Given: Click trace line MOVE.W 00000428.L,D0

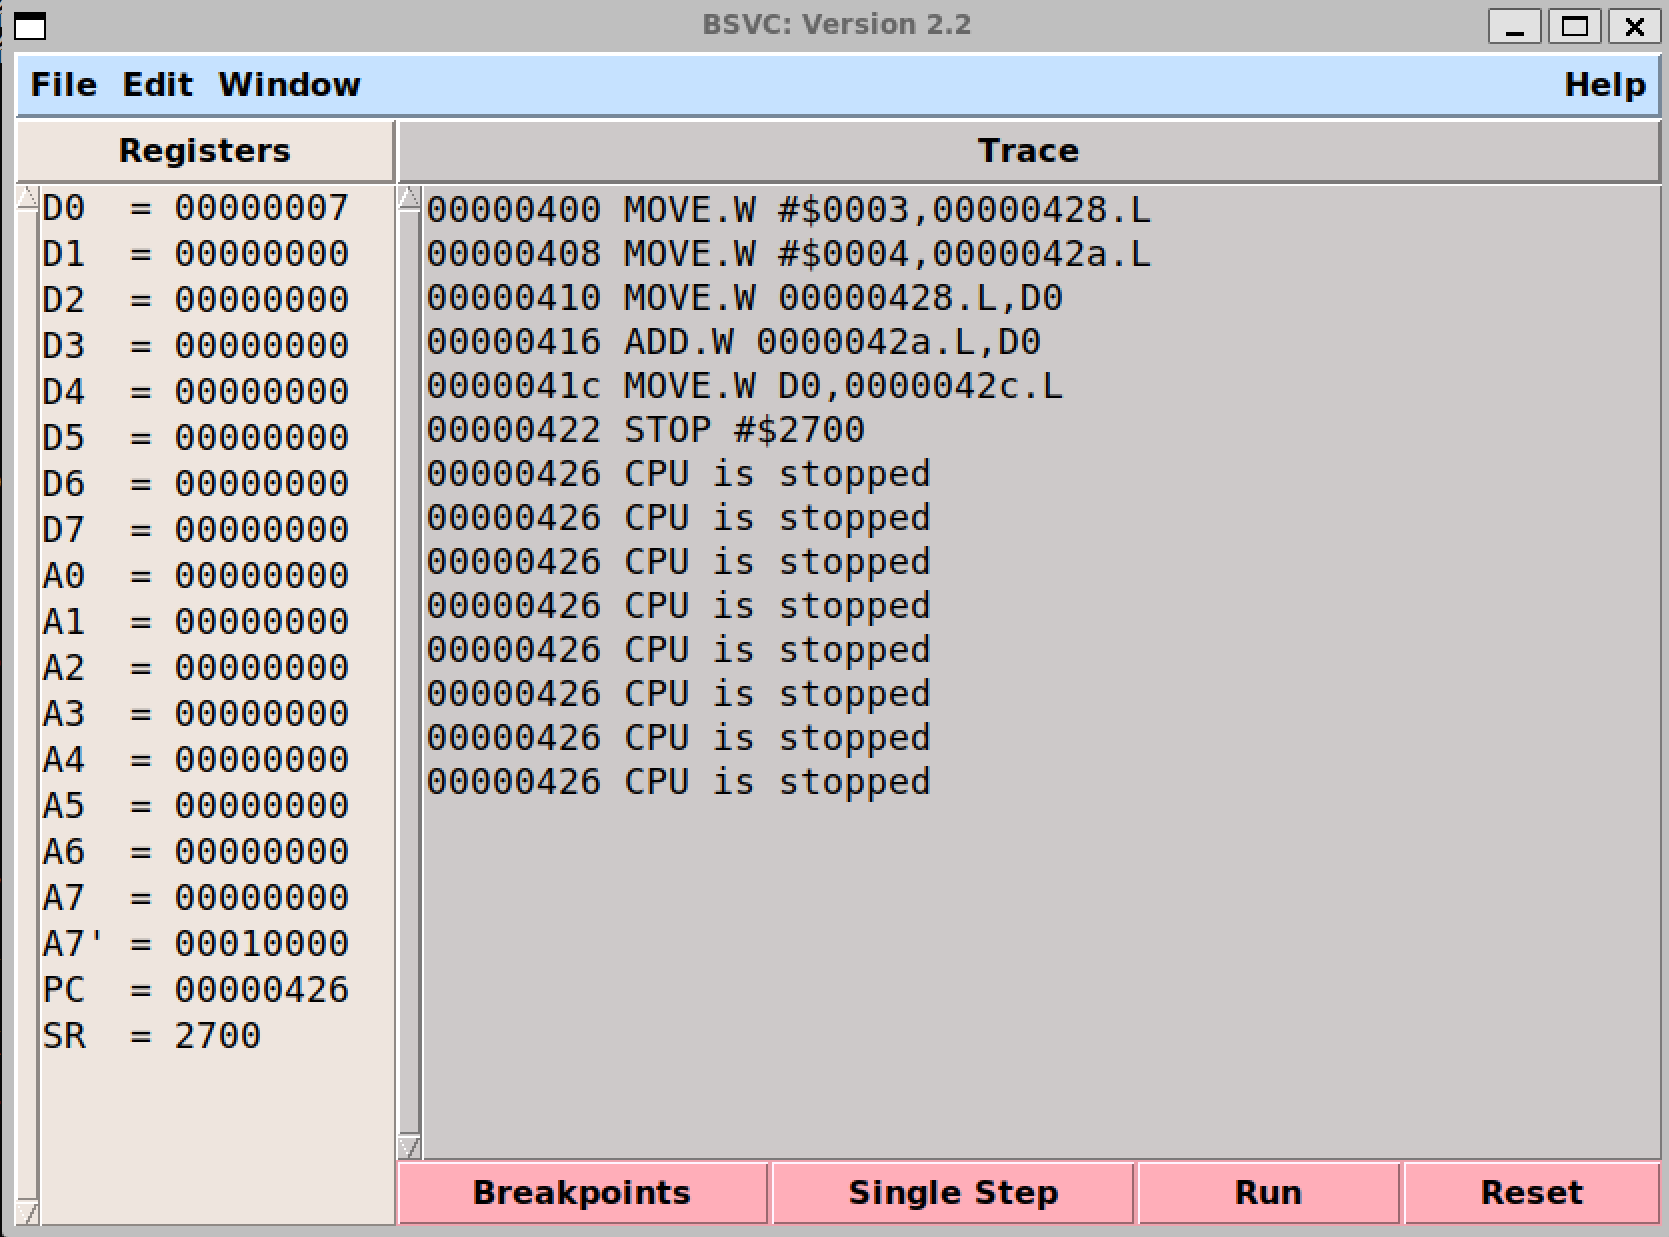Looking at the screenshot, I should pyautogui.click(x=745, y=298).
